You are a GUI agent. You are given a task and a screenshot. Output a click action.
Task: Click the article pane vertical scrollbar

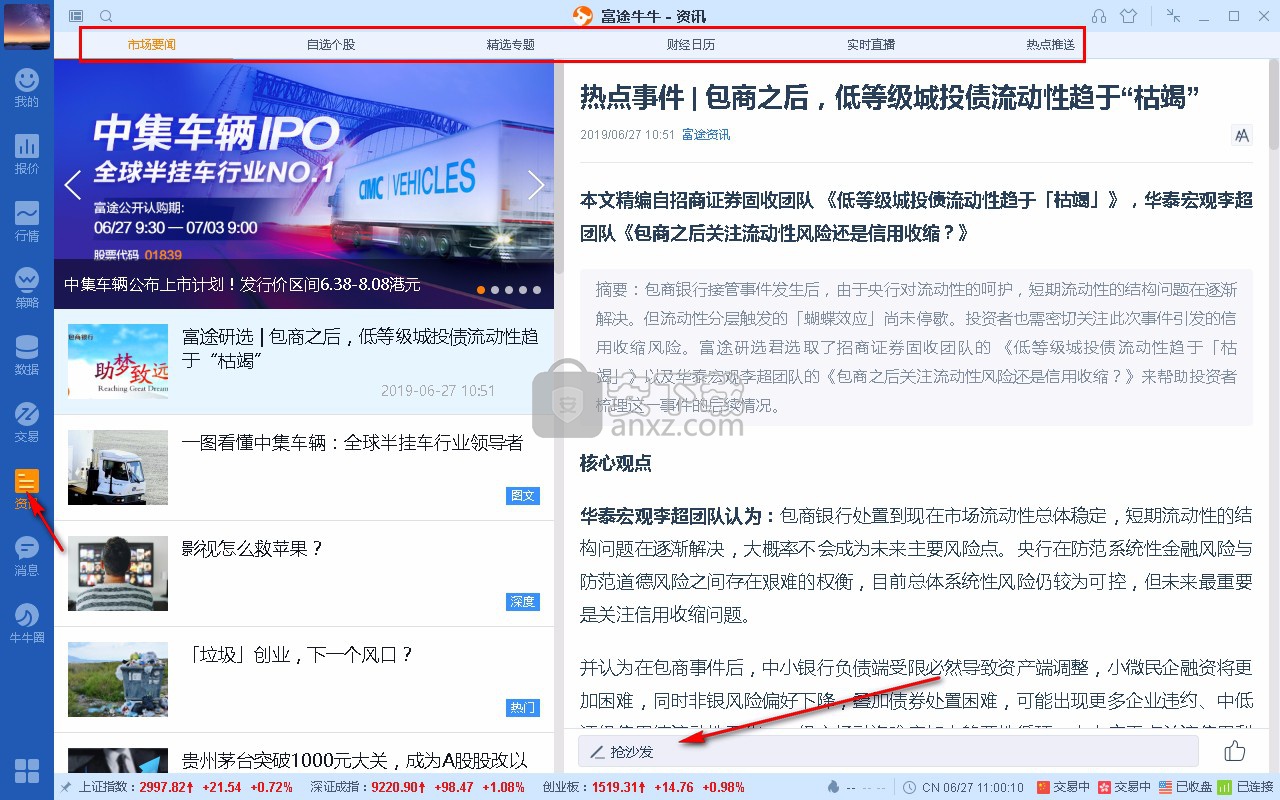1273,105
